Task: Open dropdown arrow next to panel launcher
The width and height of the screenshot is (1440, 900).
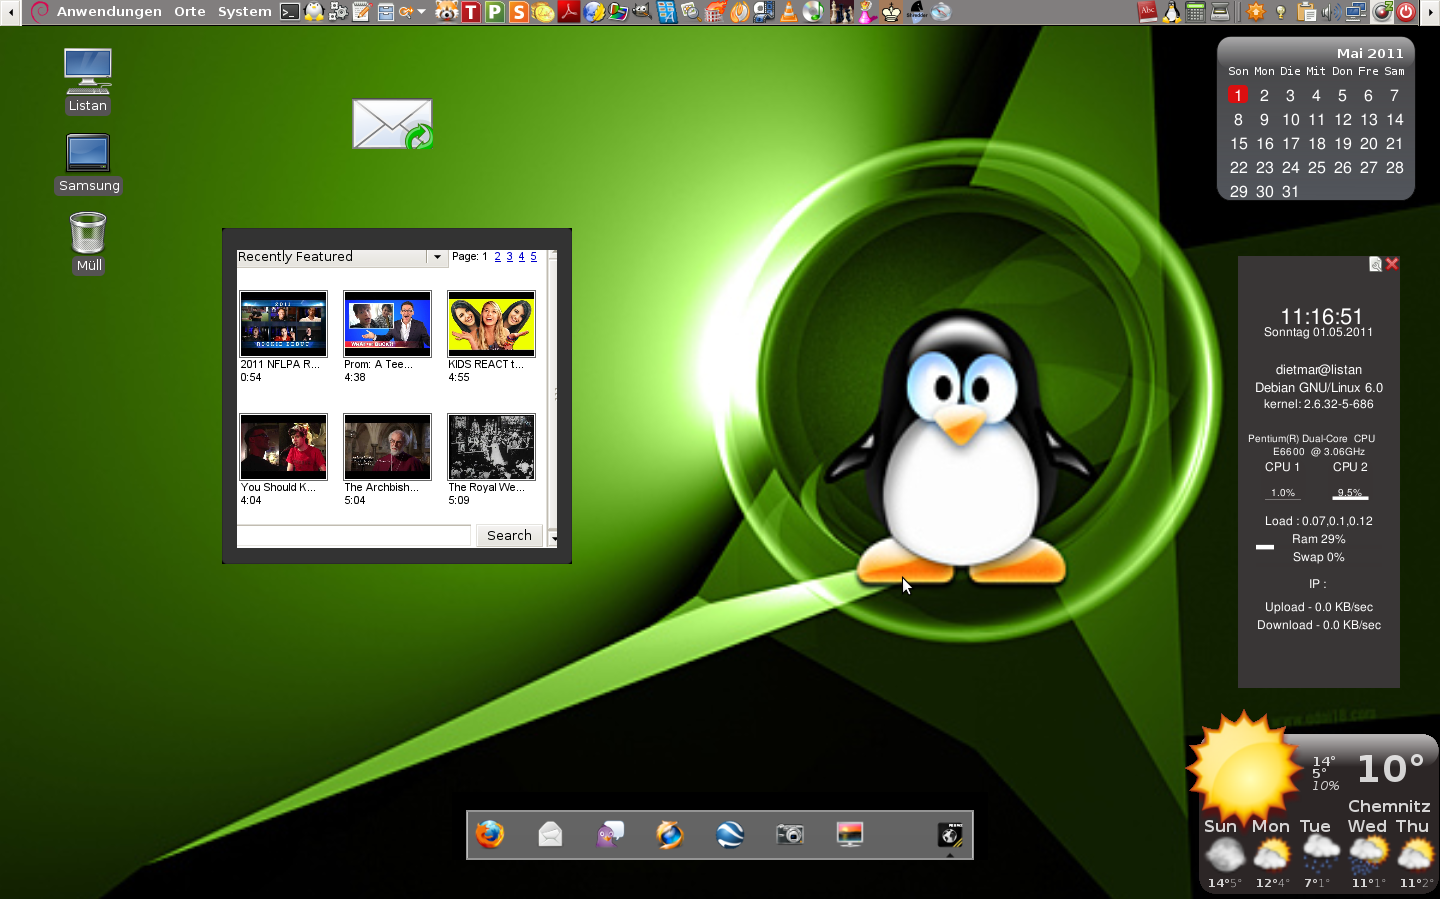Action: [421, 12]
